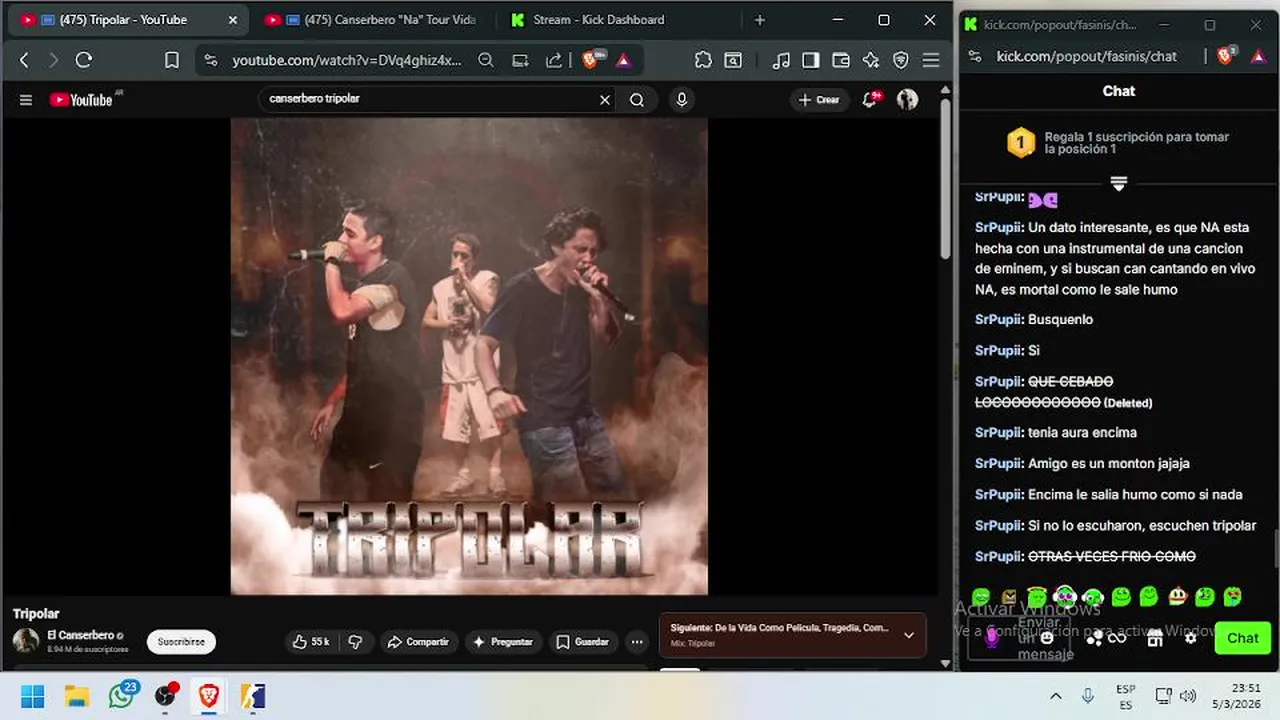Screen dimensions: 1280x720
Task: Open El Canserbero channel name link
Action: coord(80,635)
